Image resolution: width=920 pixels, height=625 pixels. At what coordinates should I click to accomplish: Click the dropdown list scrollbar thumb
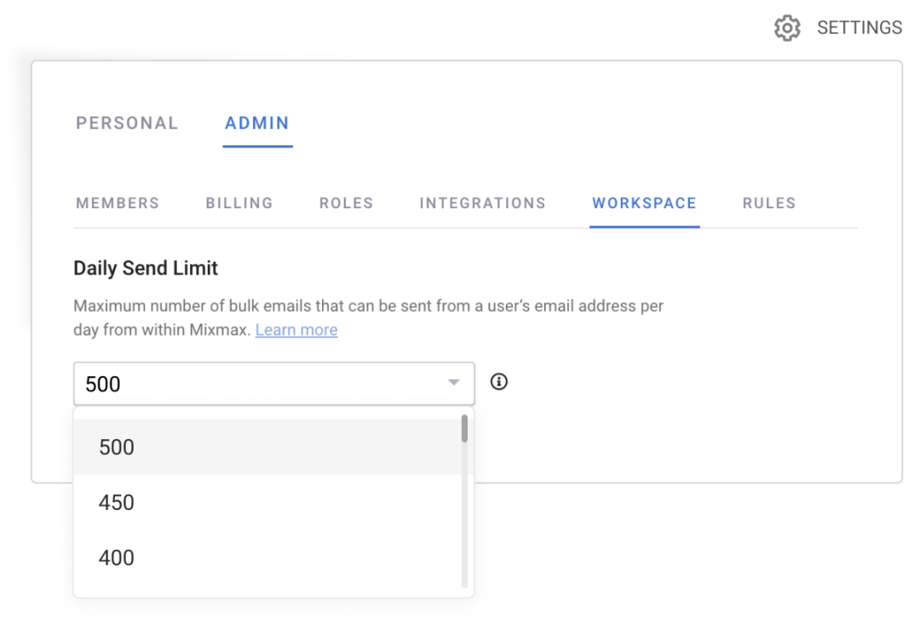464,430
